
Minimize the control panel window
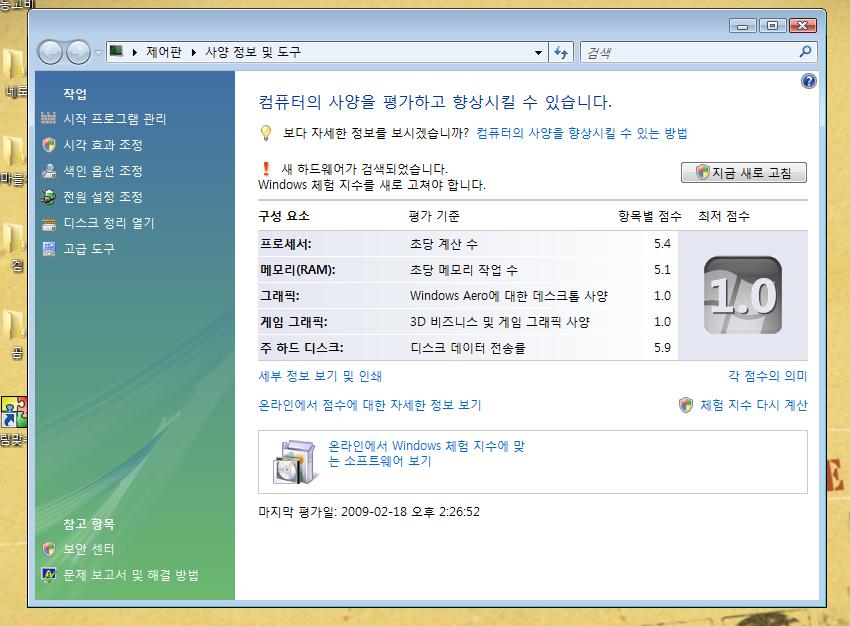743,25
